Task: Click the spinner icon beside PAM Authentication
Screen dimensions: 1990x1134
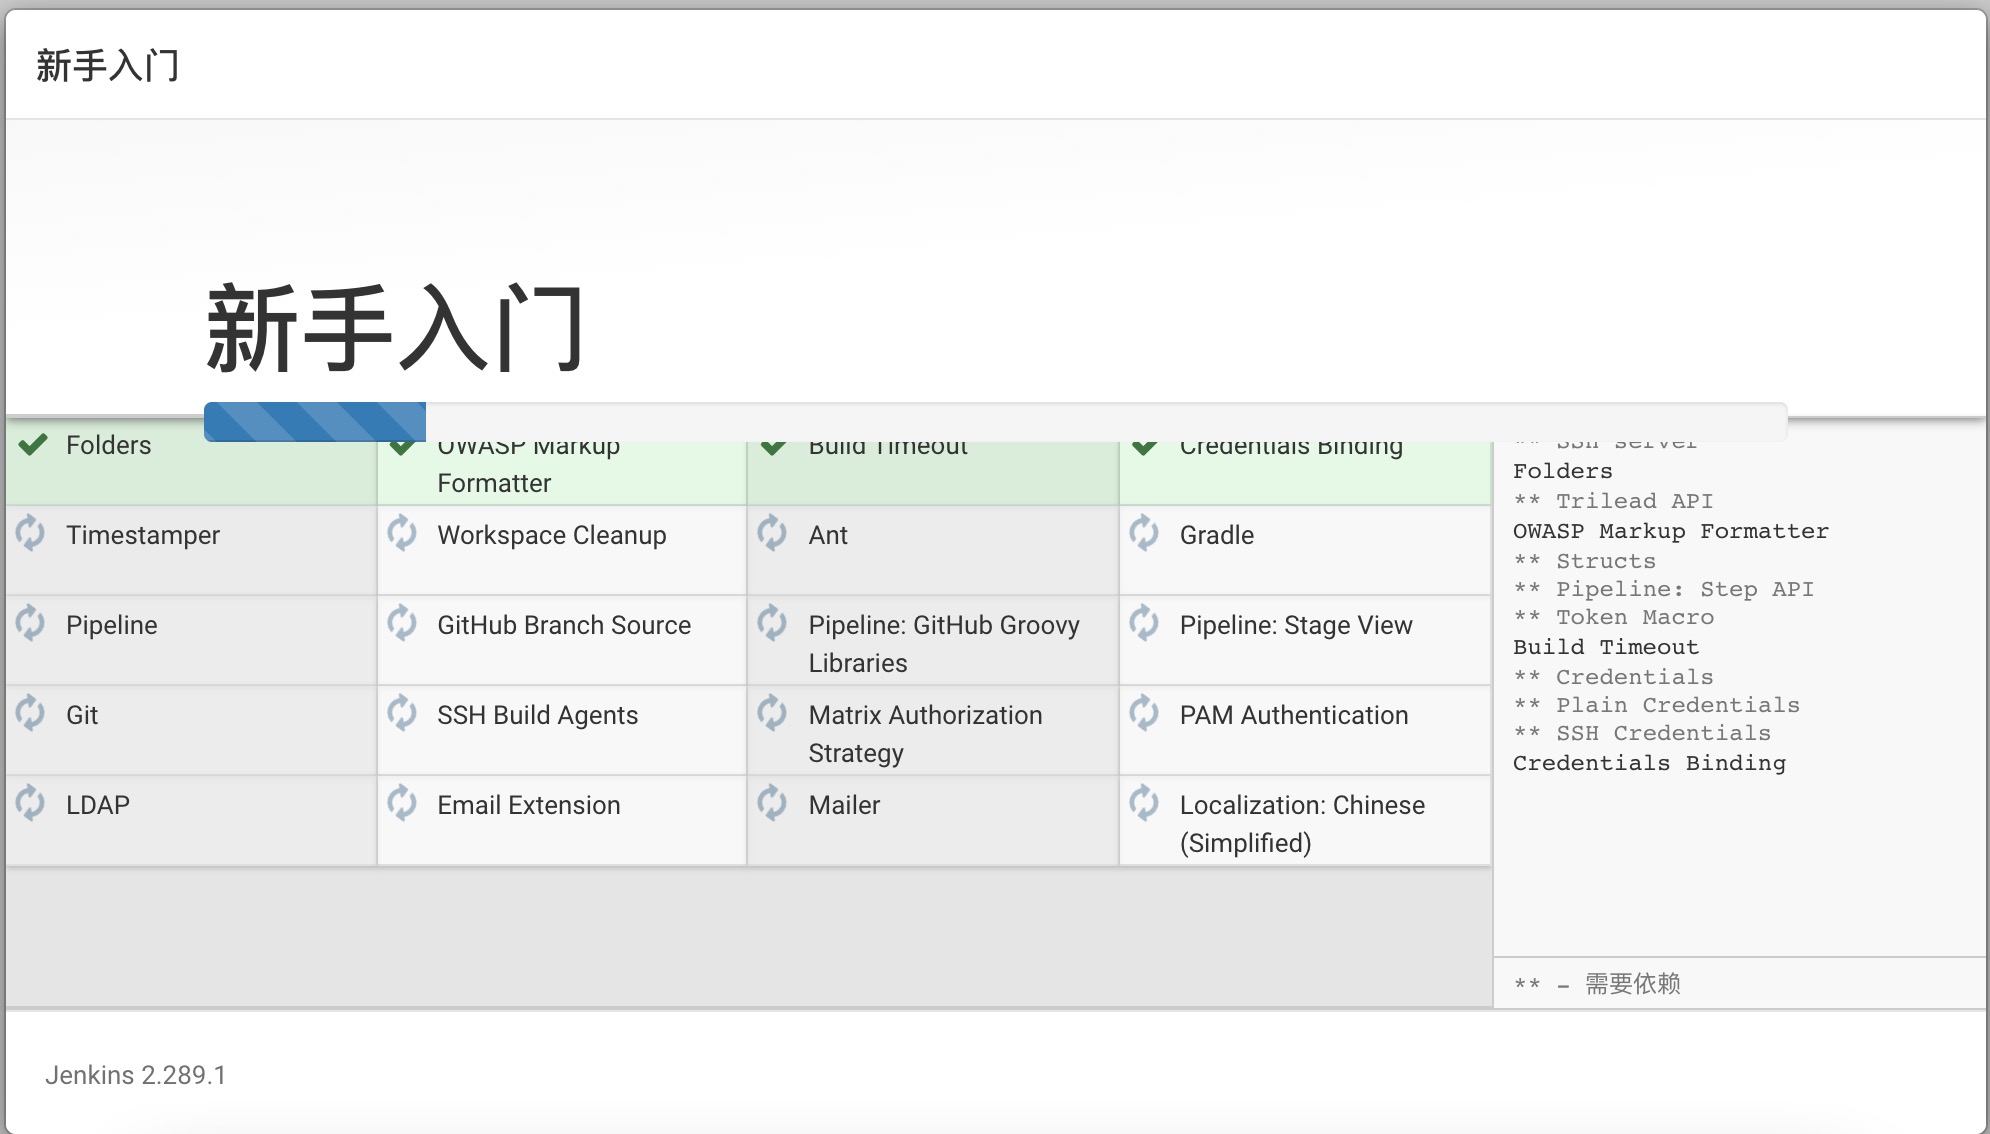Action: point(1144,713)
